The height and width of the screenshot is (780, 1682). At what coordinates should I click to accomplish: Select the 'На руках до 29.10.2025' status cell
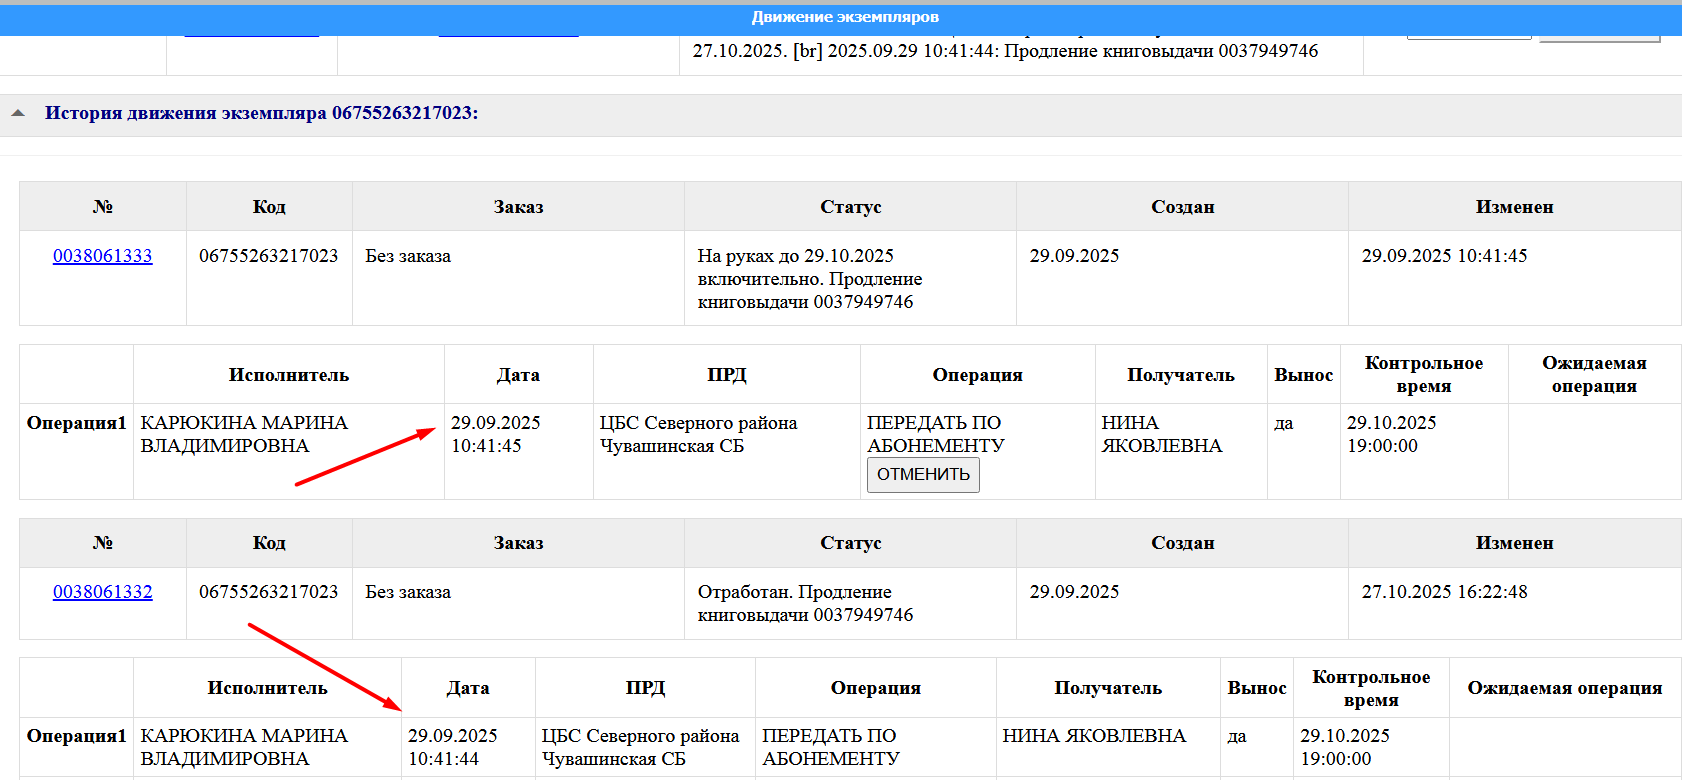(x=809, y=279)
